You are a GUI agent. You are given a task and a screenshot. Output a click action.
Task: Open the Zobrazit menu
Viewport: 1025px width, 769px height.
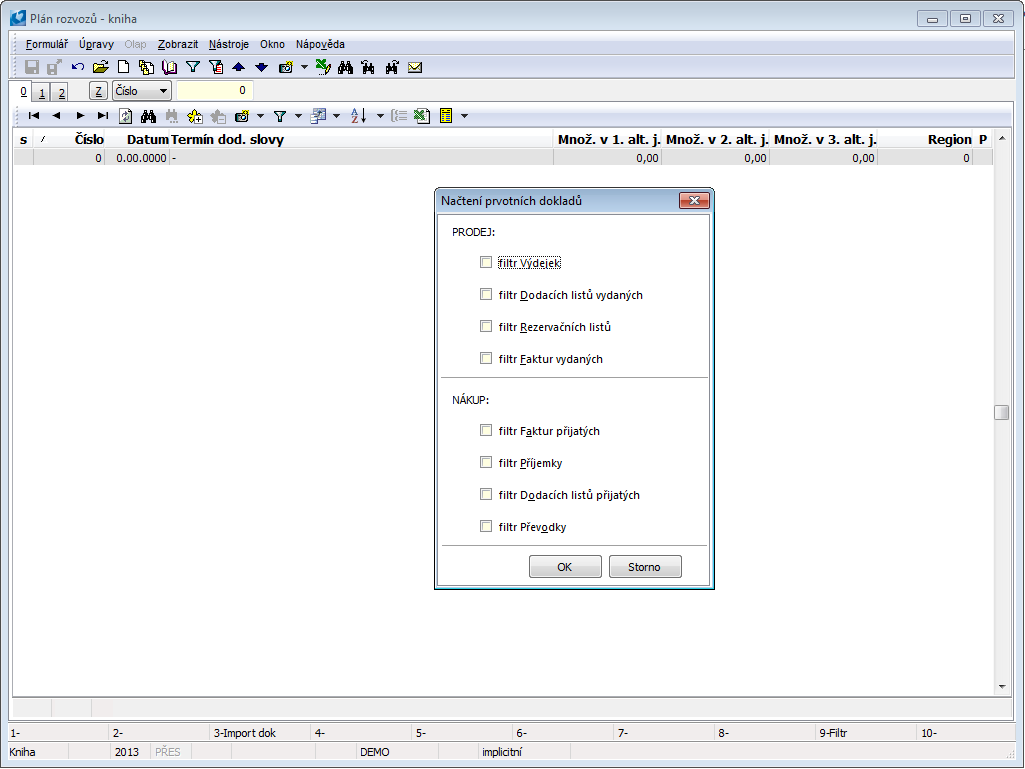click(178, 44)
